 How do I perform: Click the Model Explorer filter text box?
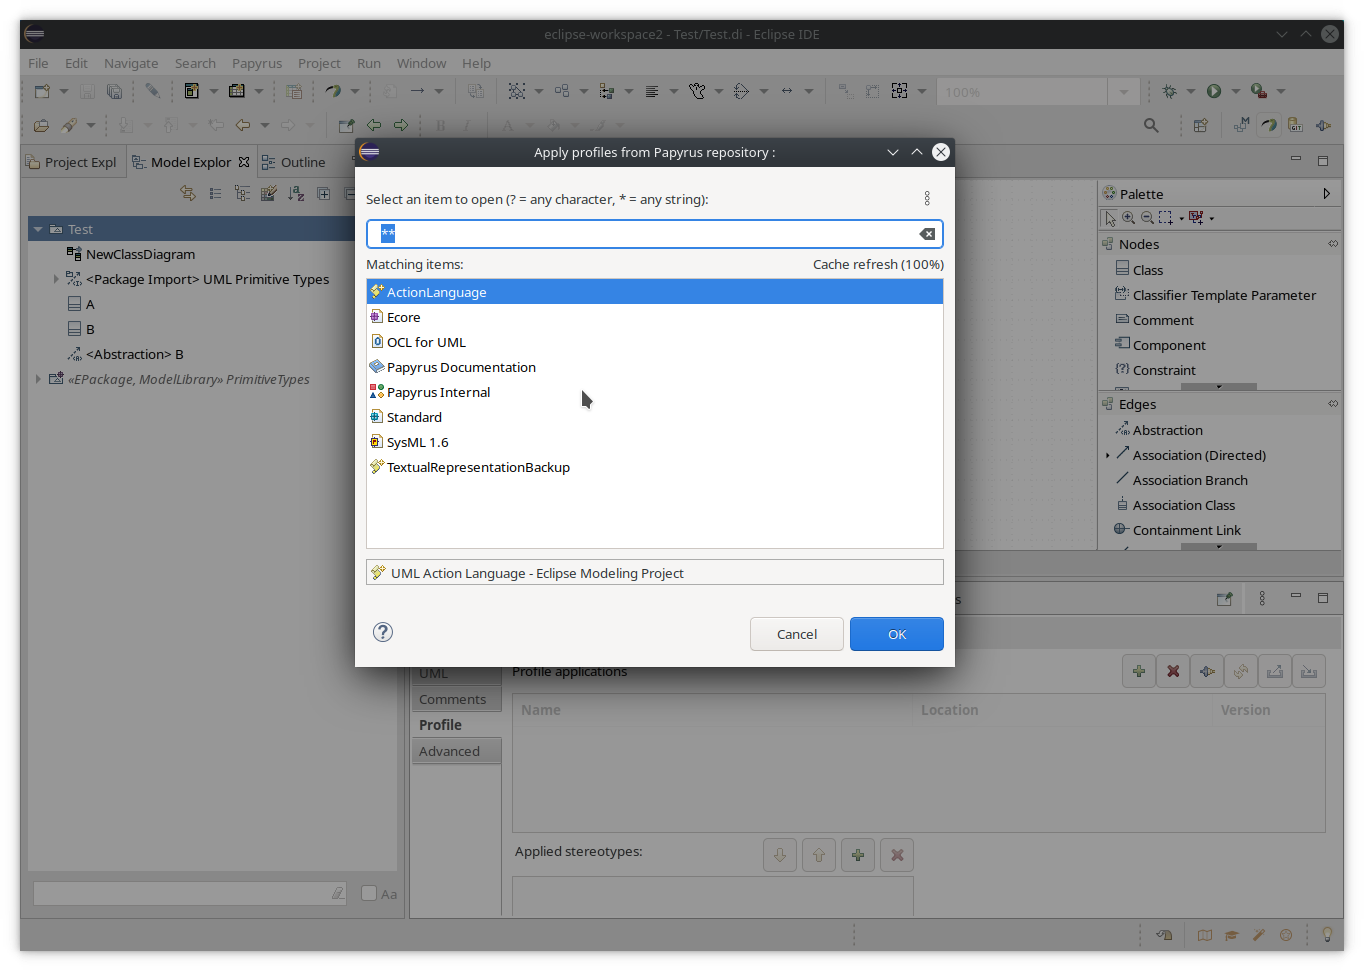click(190, 893)
